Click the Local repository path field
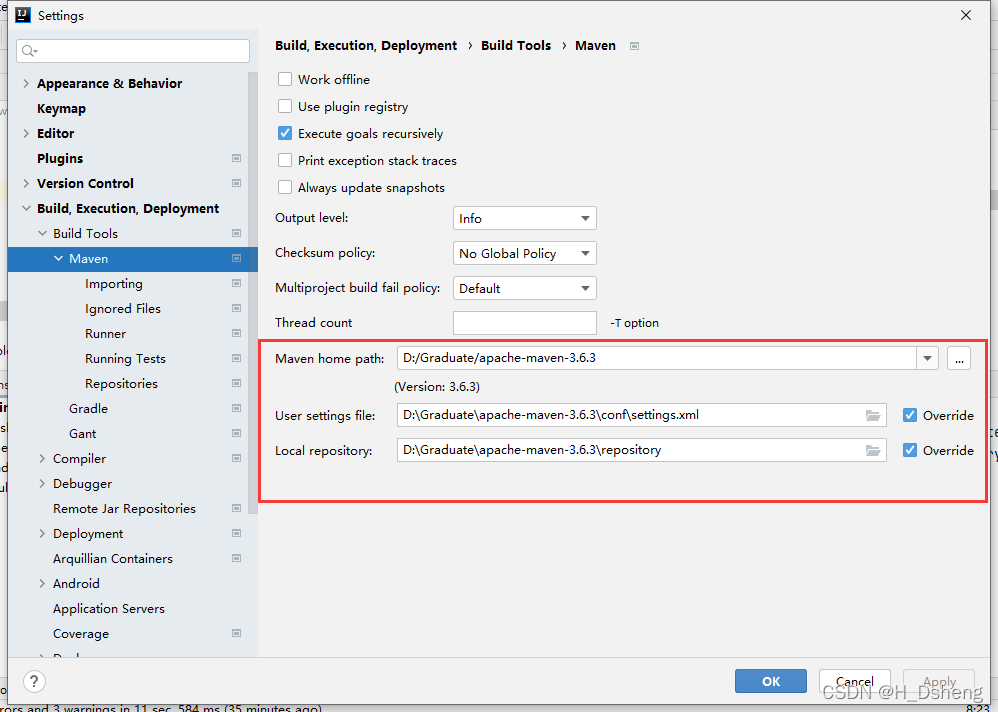This screenshot has height=712, width=998. (642, 450)
